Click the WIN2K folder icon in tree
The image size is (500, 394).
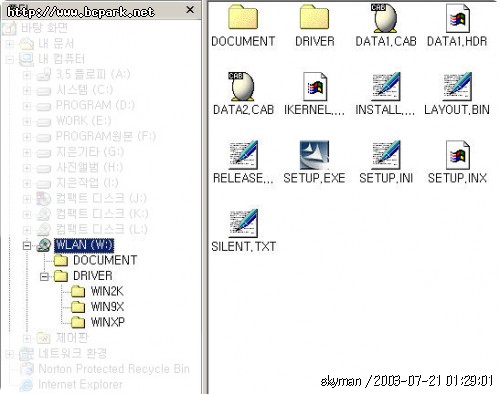tap(78, 292)
